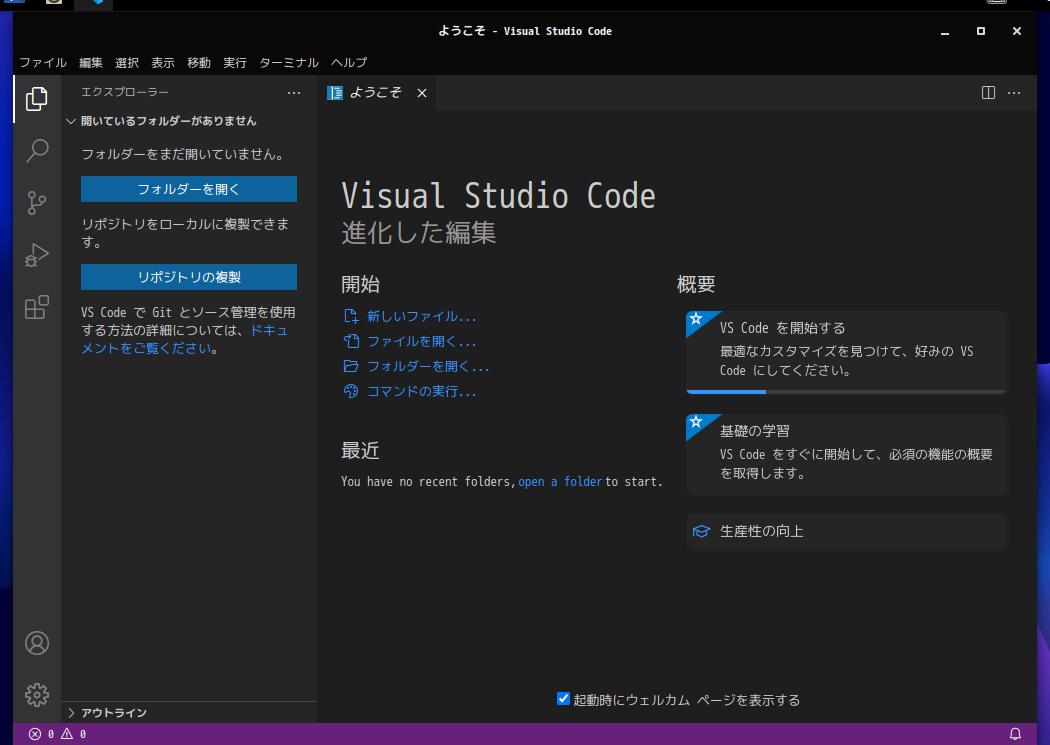This screenshot has width=1050, height=745.
Task: Open the Extensions view icon
Action: [x=37, y=307]
